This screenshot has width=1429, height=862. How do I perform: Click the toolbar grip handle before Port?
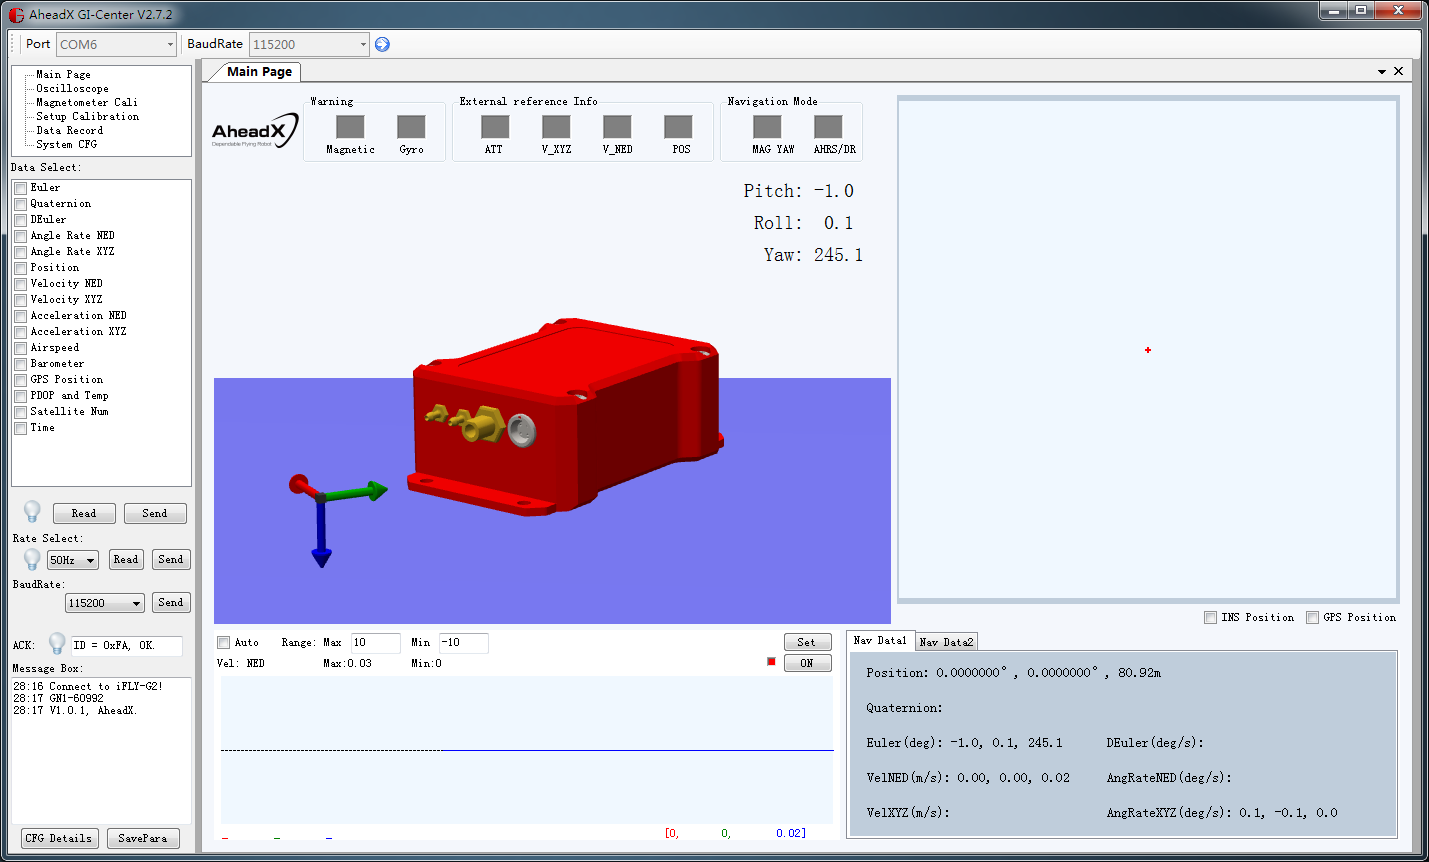pos(14,44)
